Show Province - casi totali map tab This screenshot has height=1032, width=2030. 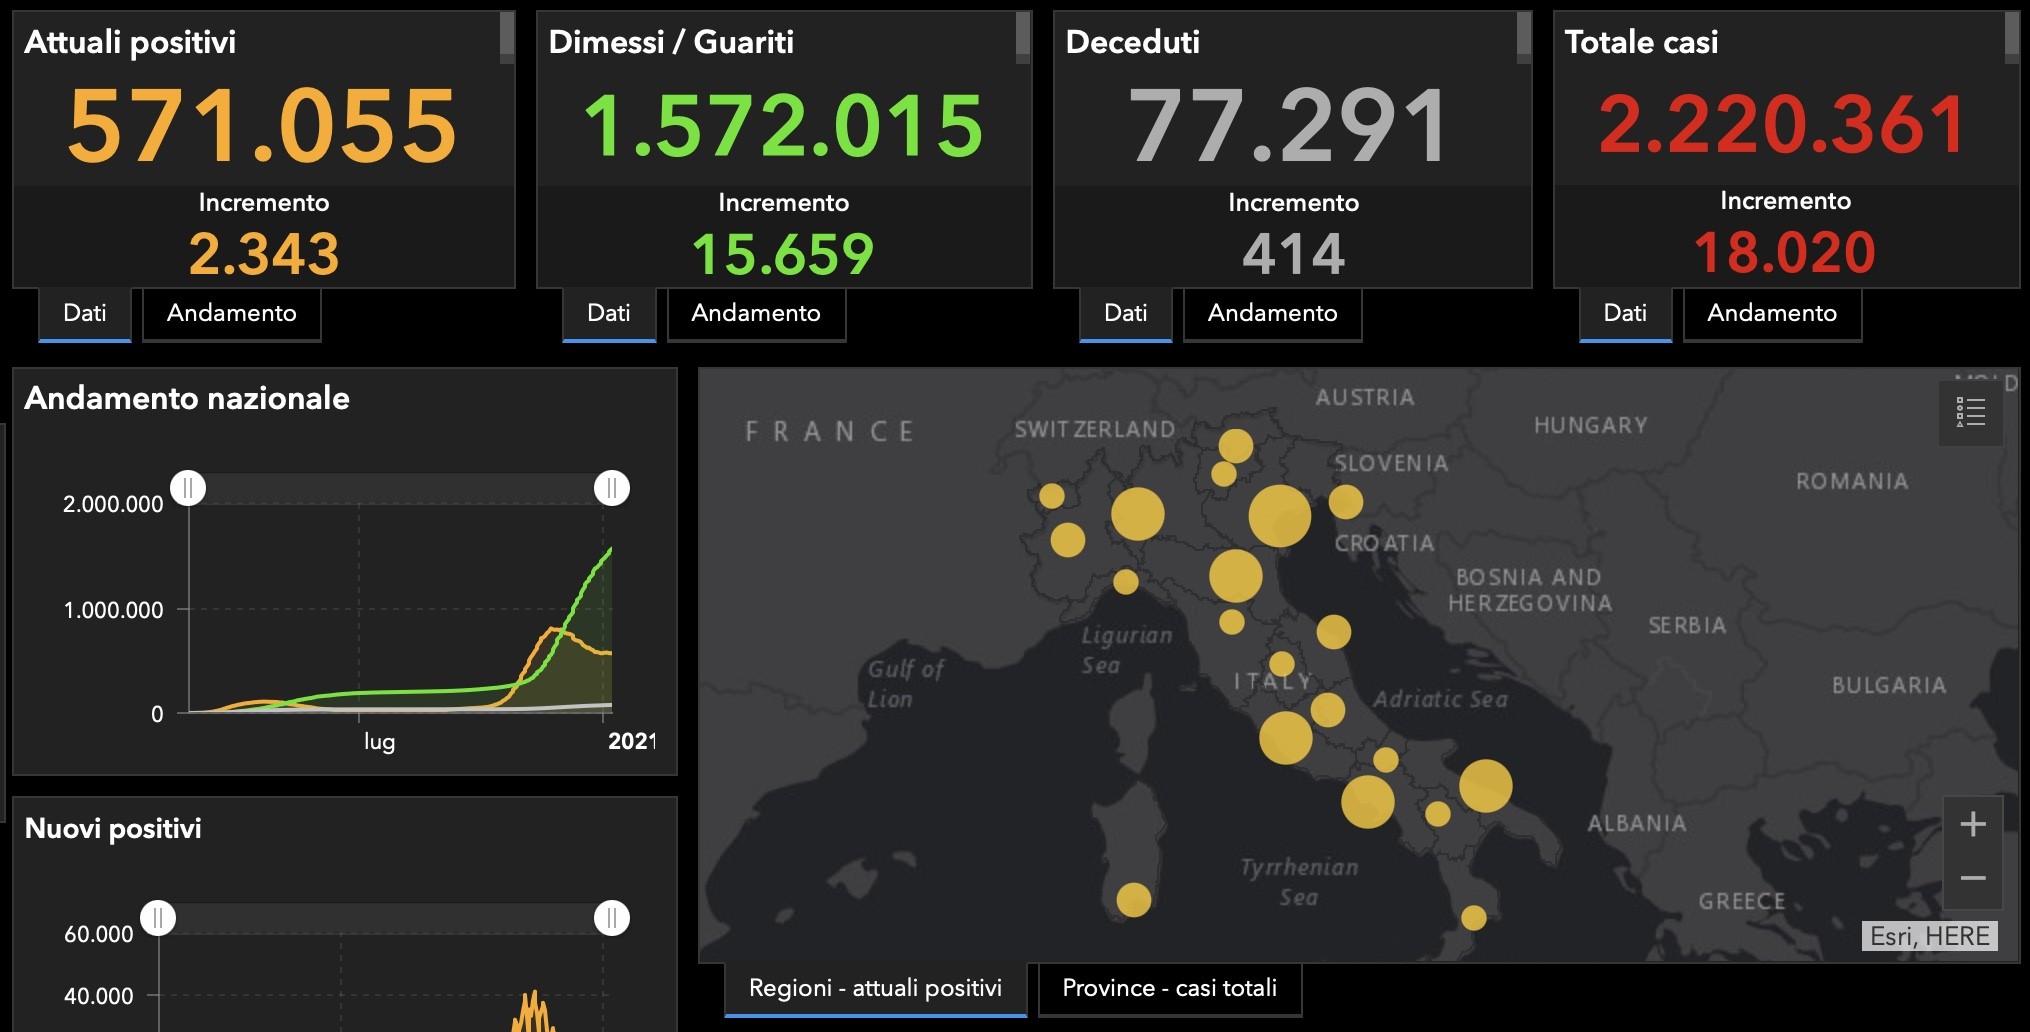tap(1169, 989)
